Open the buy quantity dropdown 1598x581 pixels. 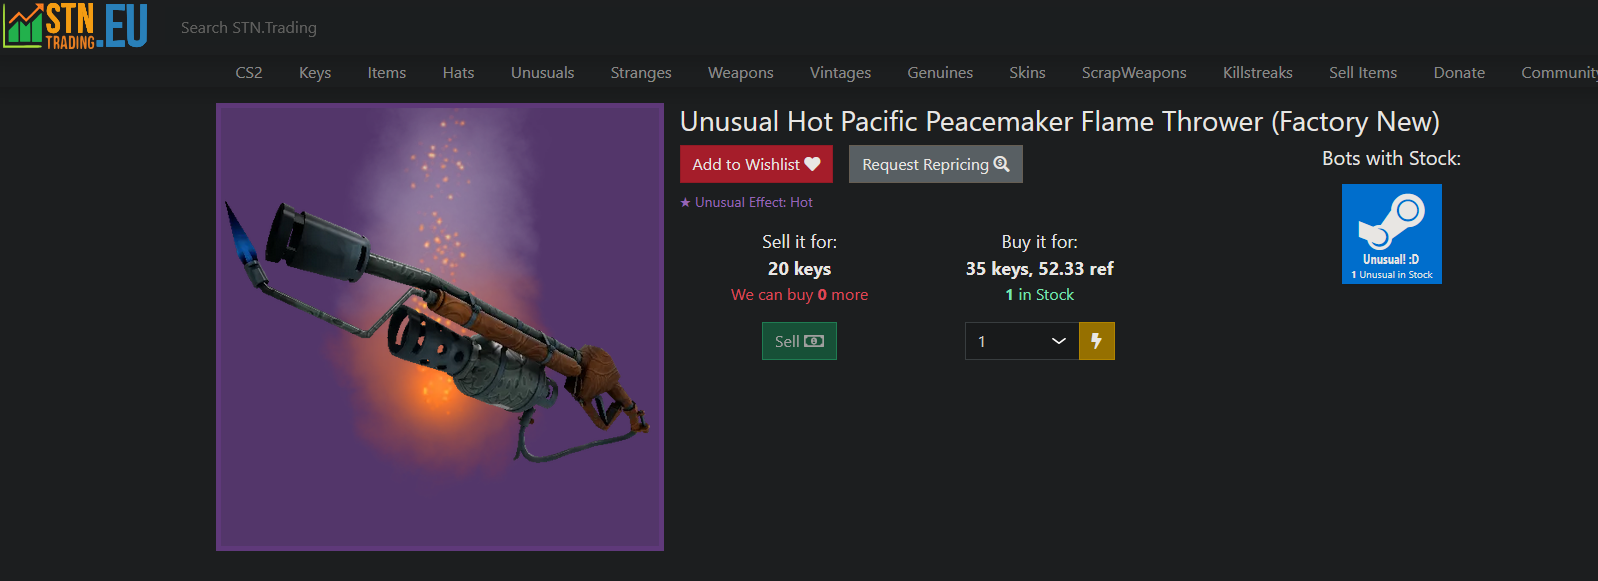(x=1021, y=341)
